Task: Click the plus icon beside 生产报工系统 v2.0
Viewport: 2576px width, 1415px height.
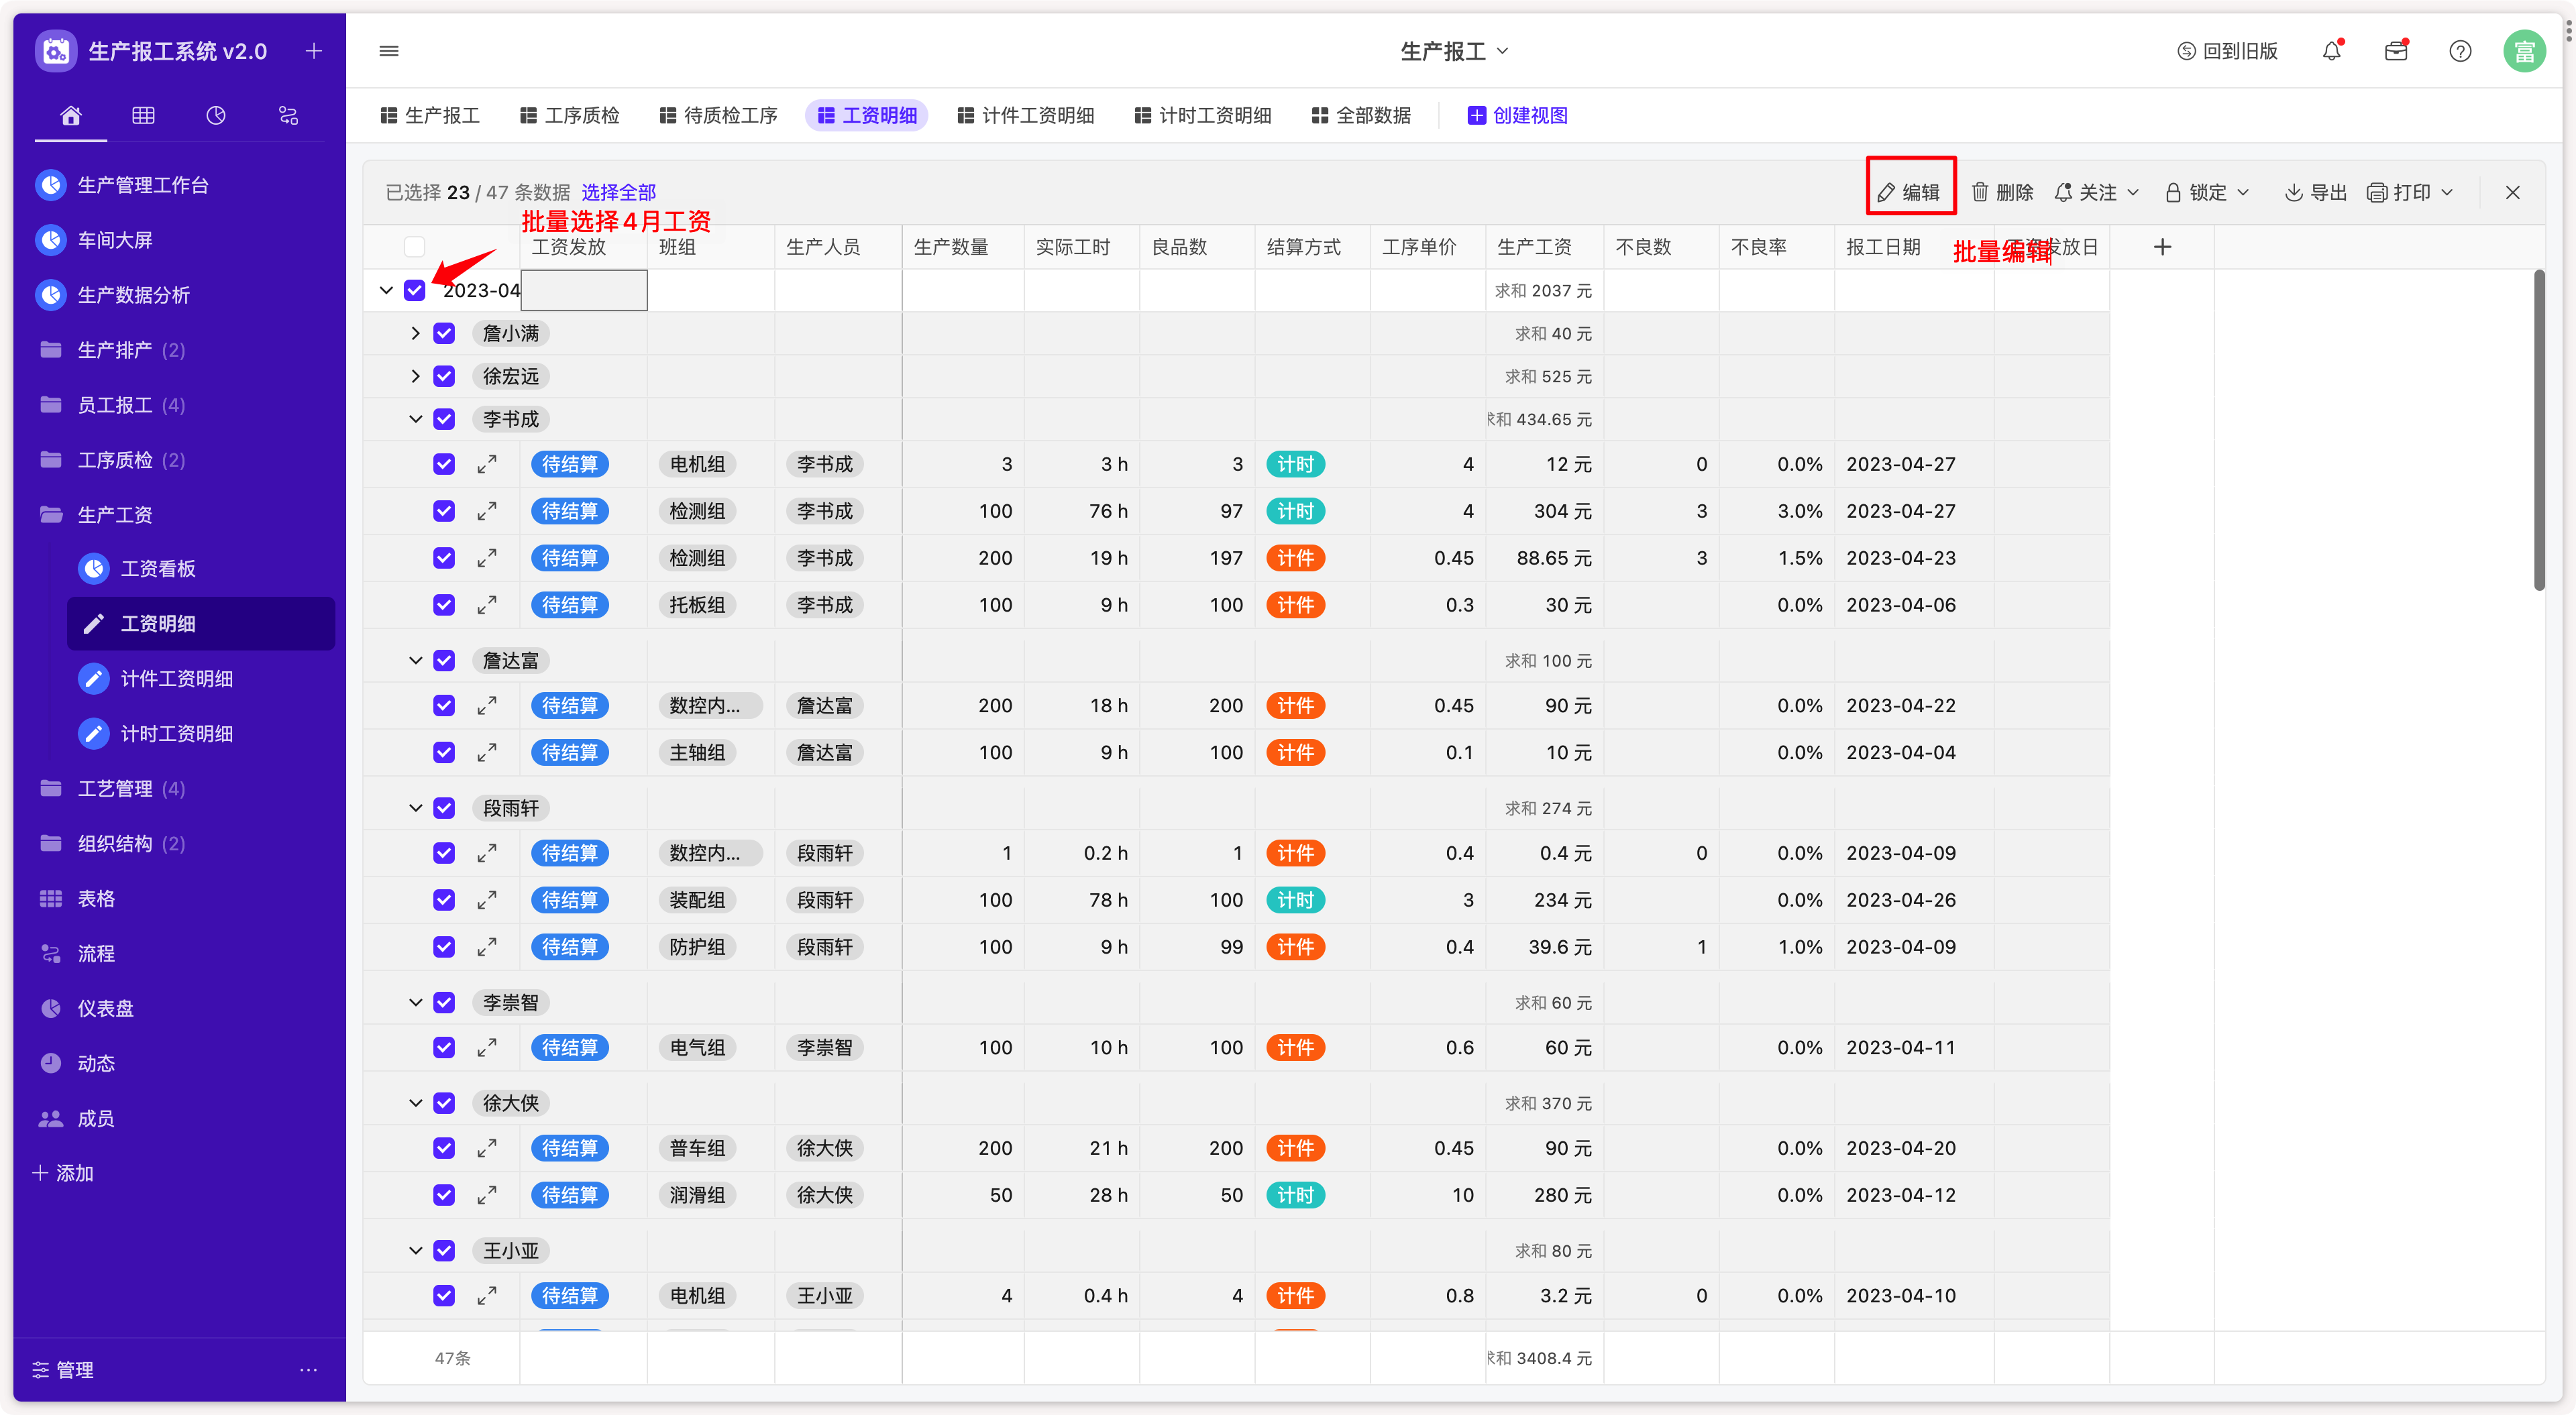Action: [x=314, y=51]
